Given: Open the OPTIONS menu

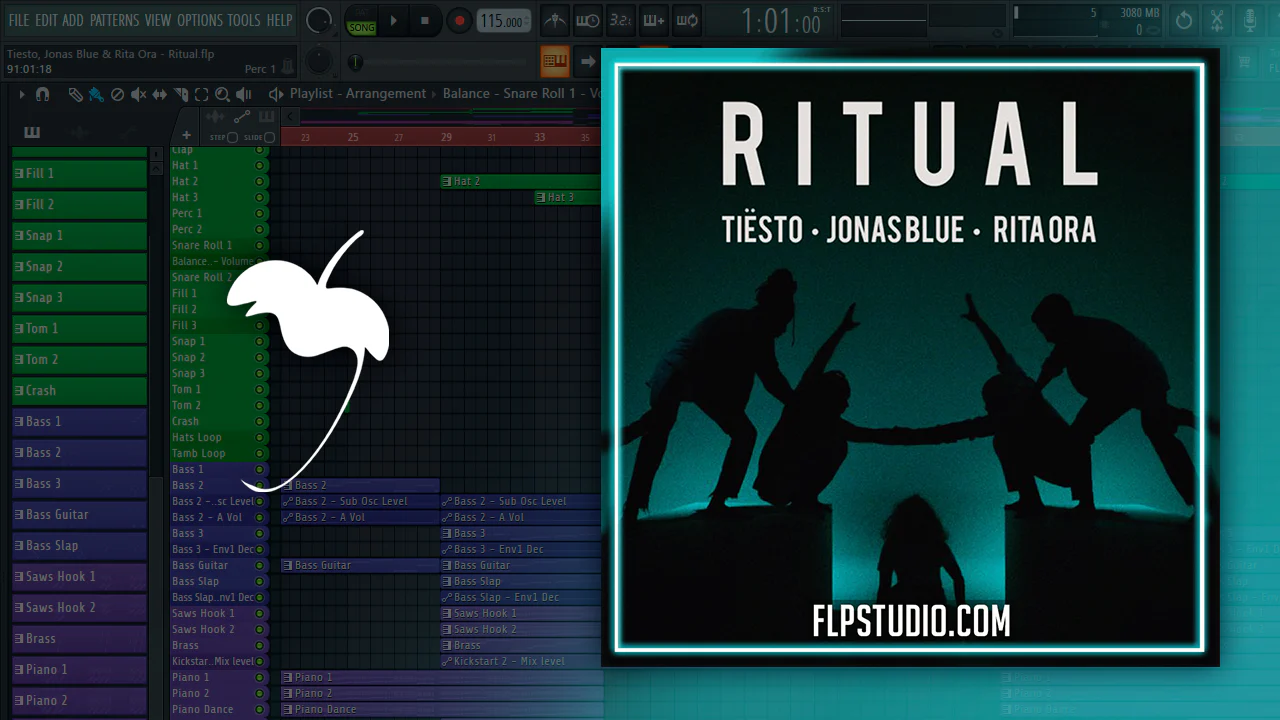Looking at the screenshot, I should (200, 20).
